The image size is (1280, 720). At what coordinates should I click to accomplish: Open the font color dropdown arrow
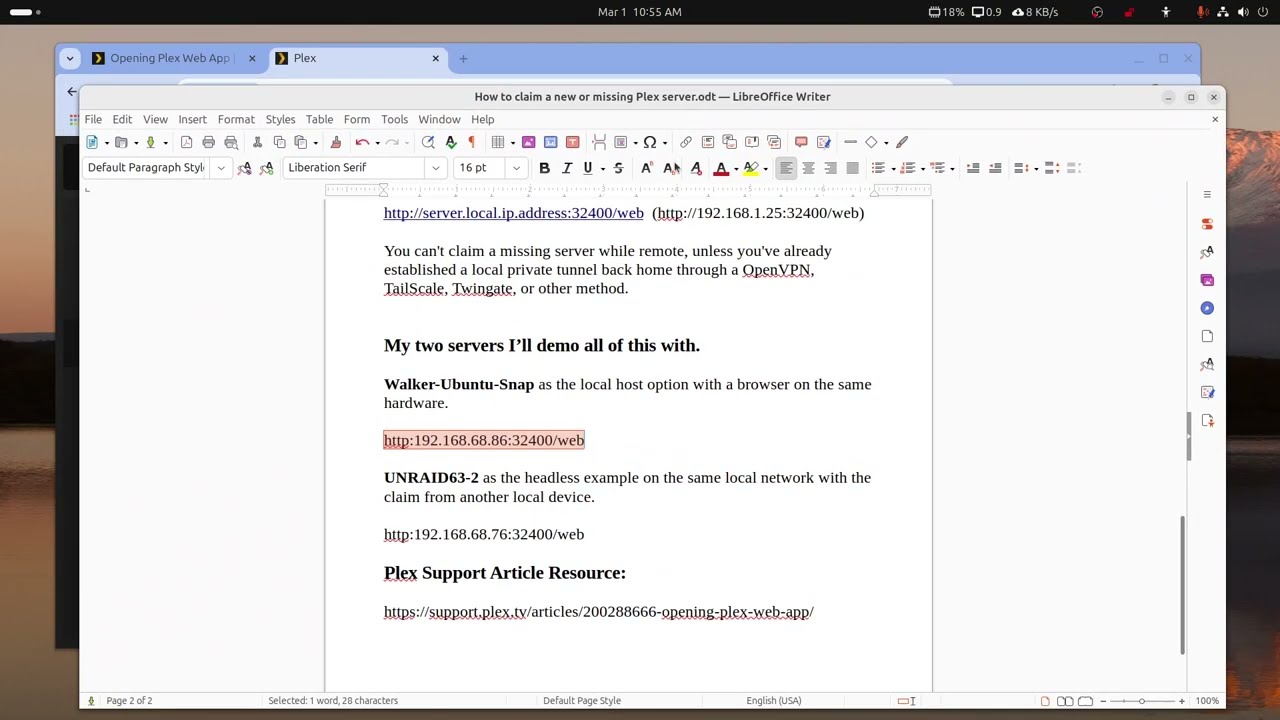(x=736, y=168)
